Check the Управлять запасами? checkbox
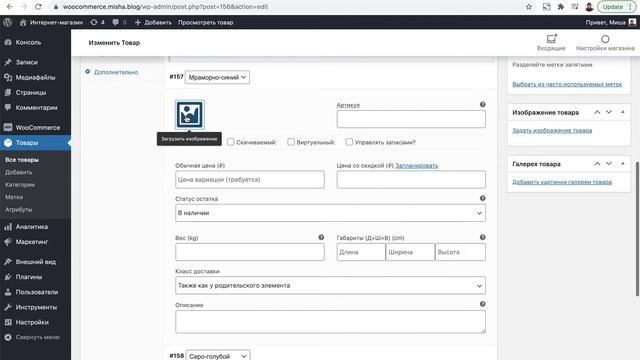Screen dimensions: 640x360 click(x=349, y=142)
